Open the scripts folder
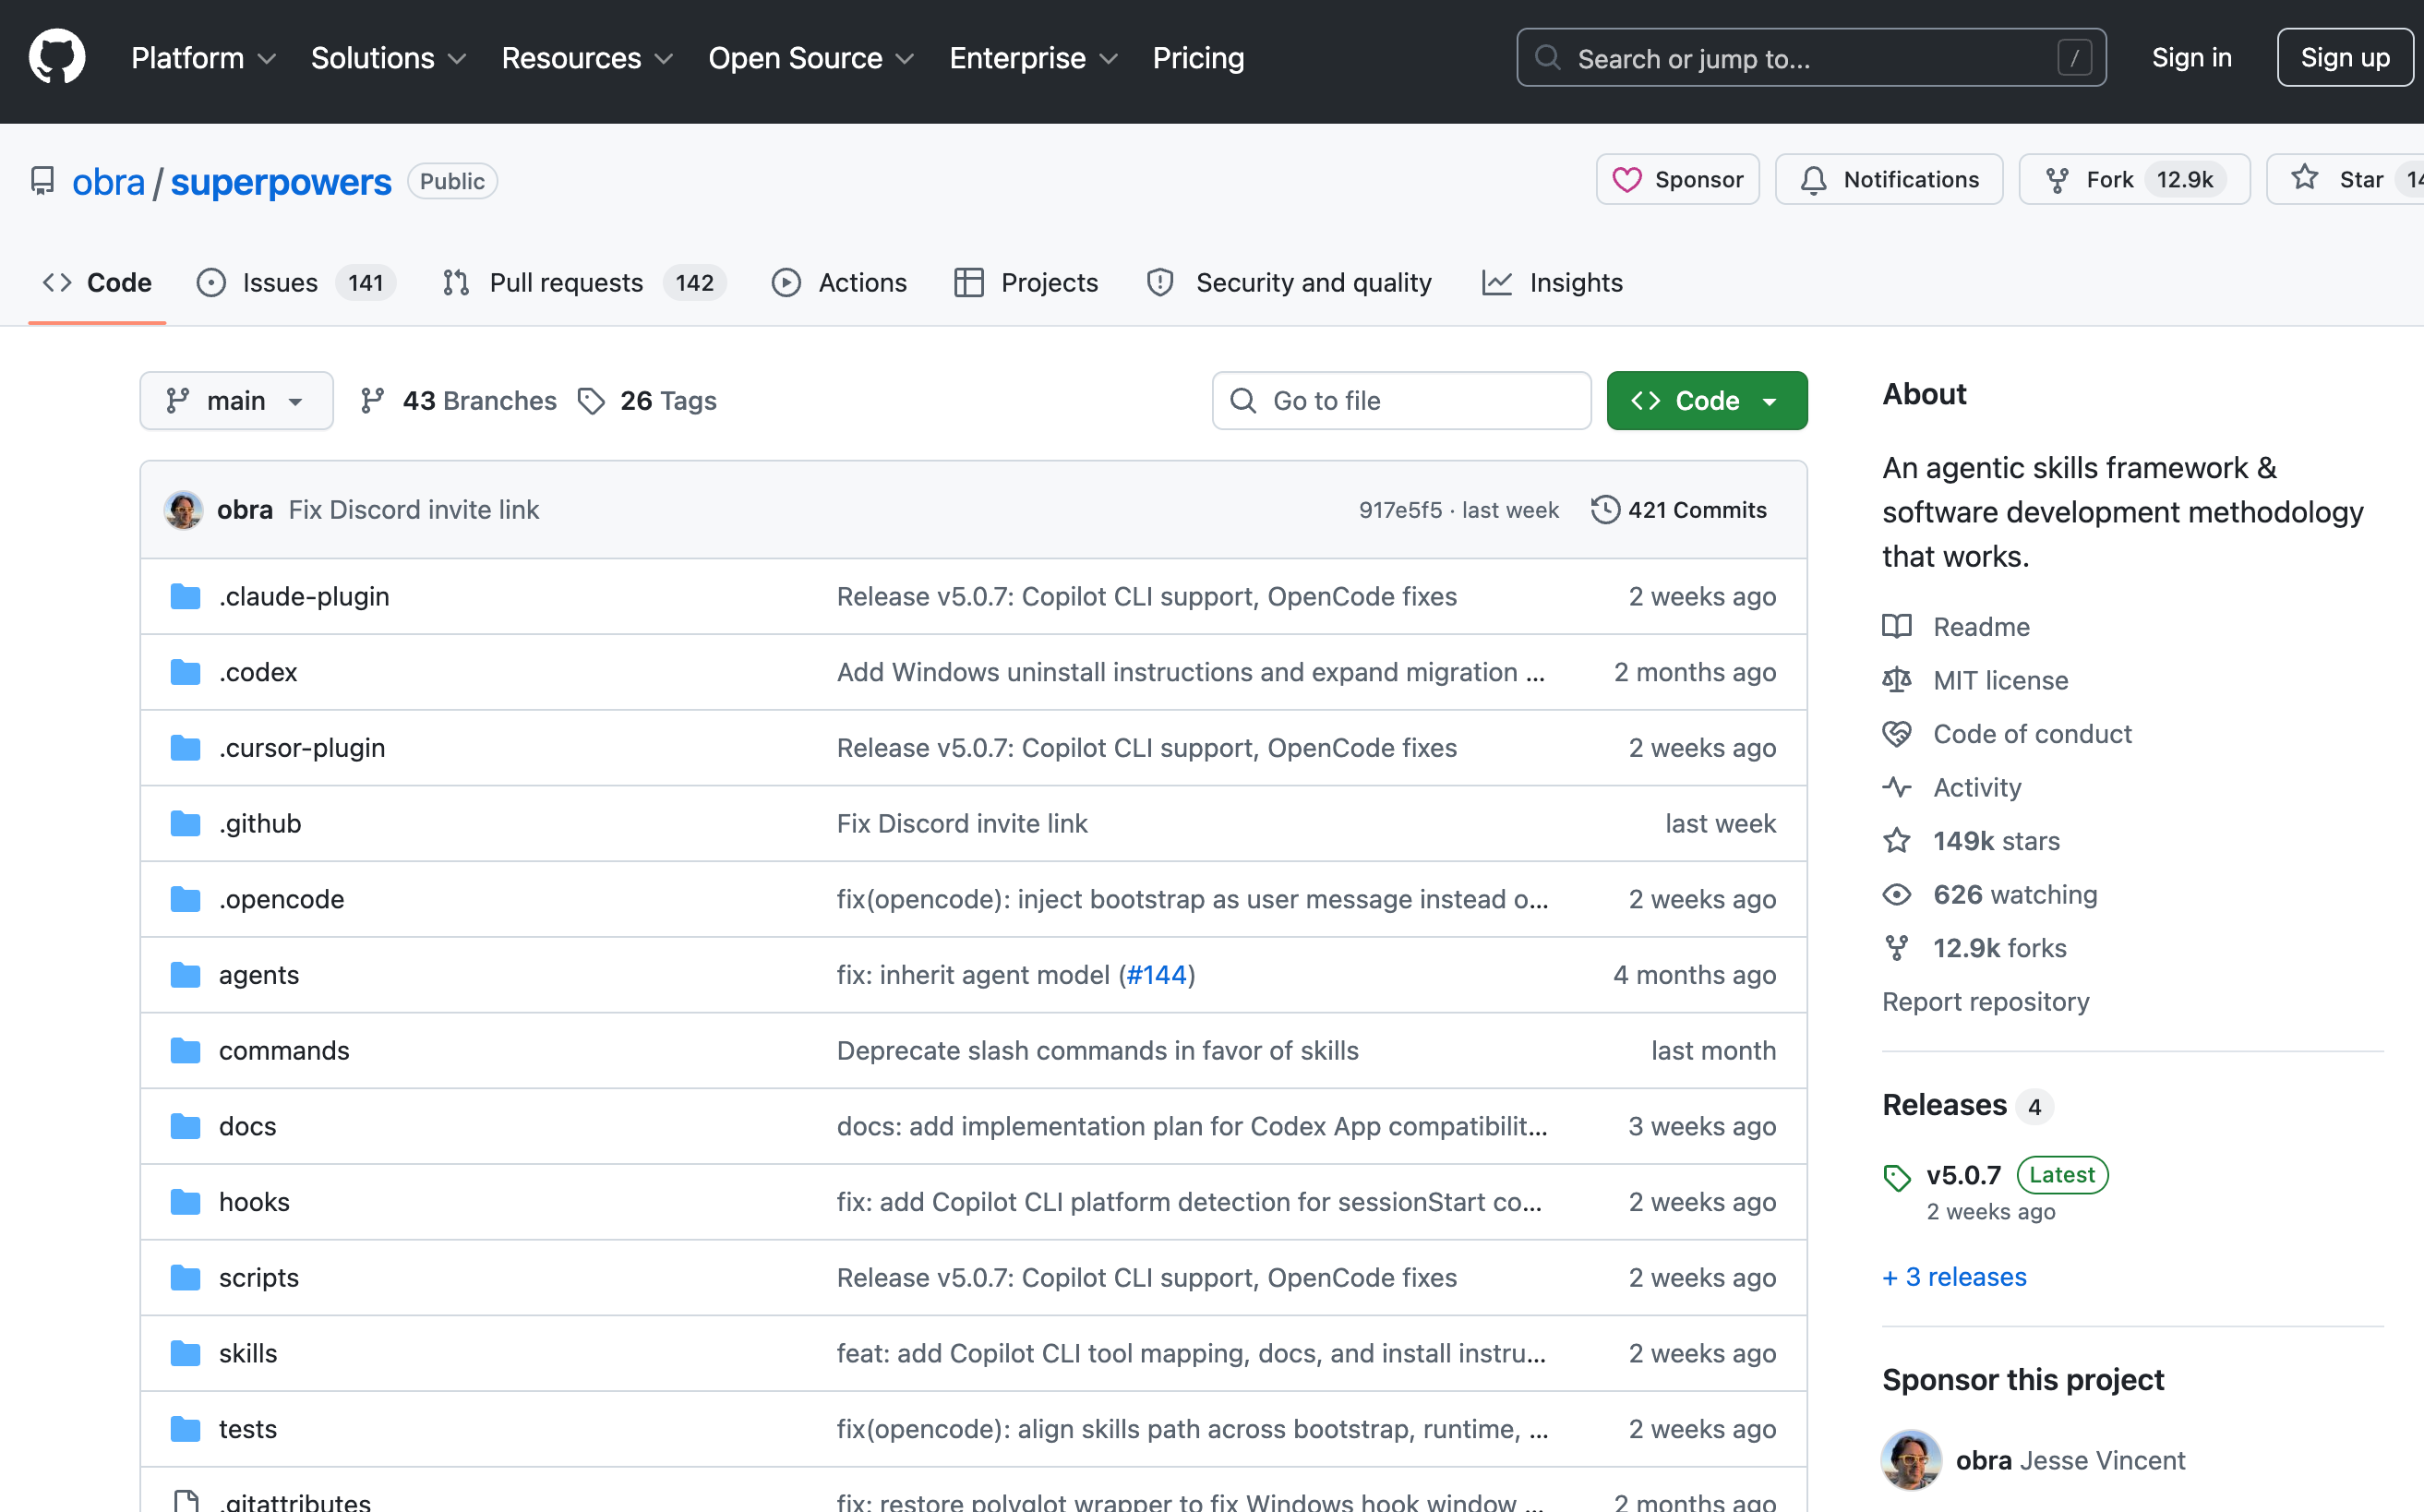 pos(259,1278)
